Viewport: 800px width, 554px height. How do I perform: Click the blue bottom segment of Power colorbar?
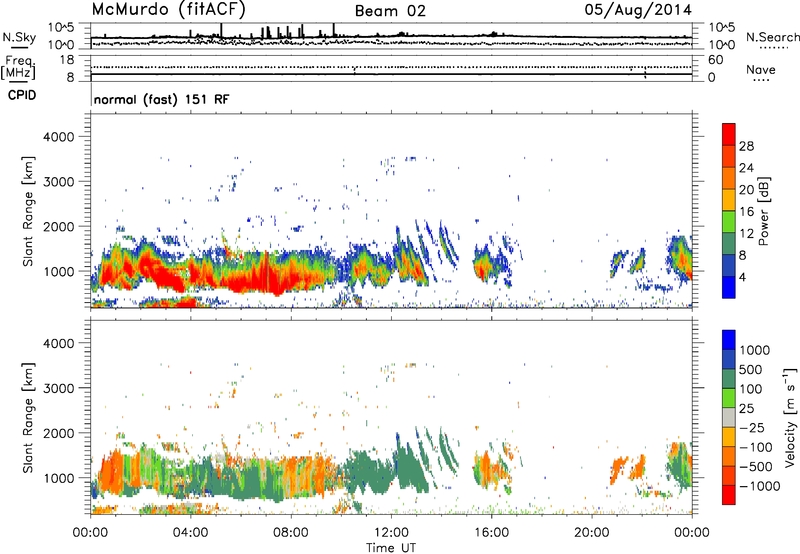pos(729,287)
